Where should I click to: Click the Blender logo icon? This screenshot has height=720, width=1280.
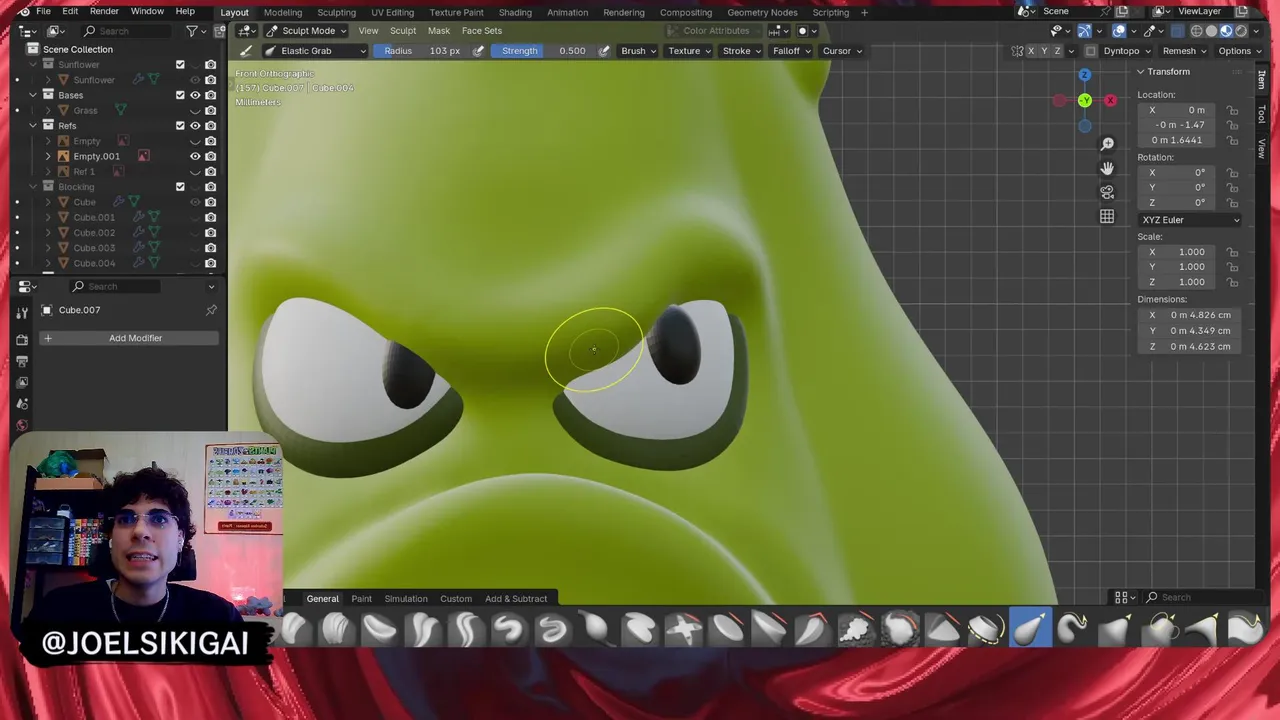24,12
